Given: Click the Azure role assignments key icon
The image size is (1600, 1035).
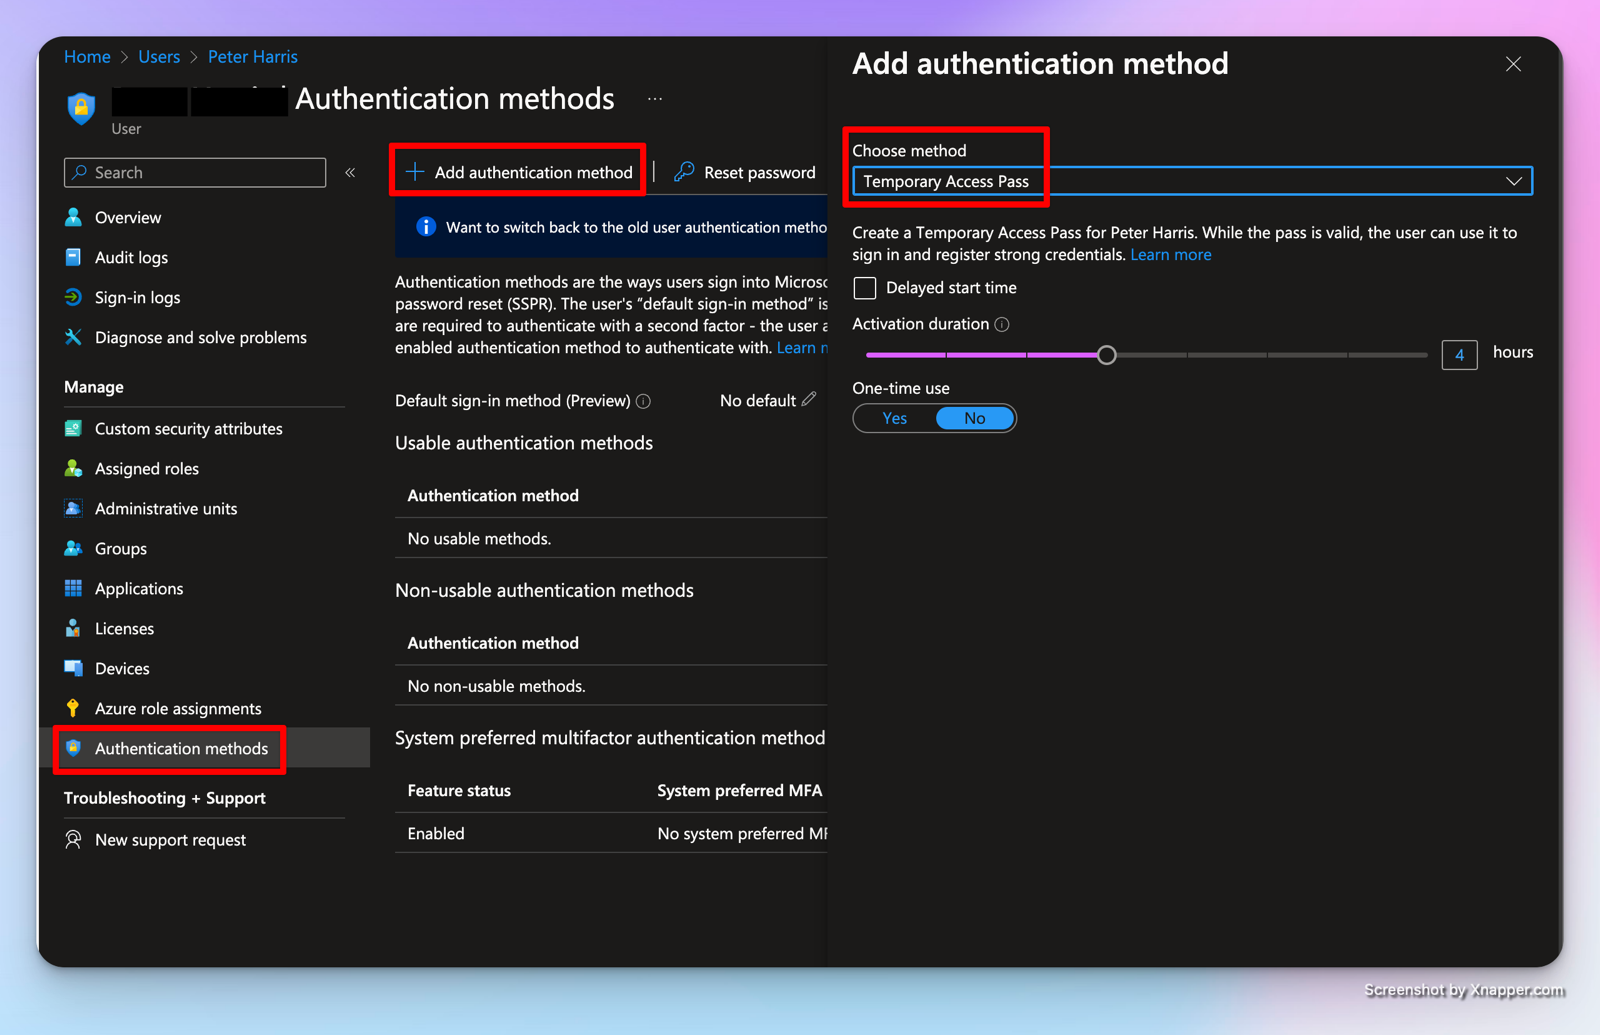Looking at the screenshot, I should point(73,708).
